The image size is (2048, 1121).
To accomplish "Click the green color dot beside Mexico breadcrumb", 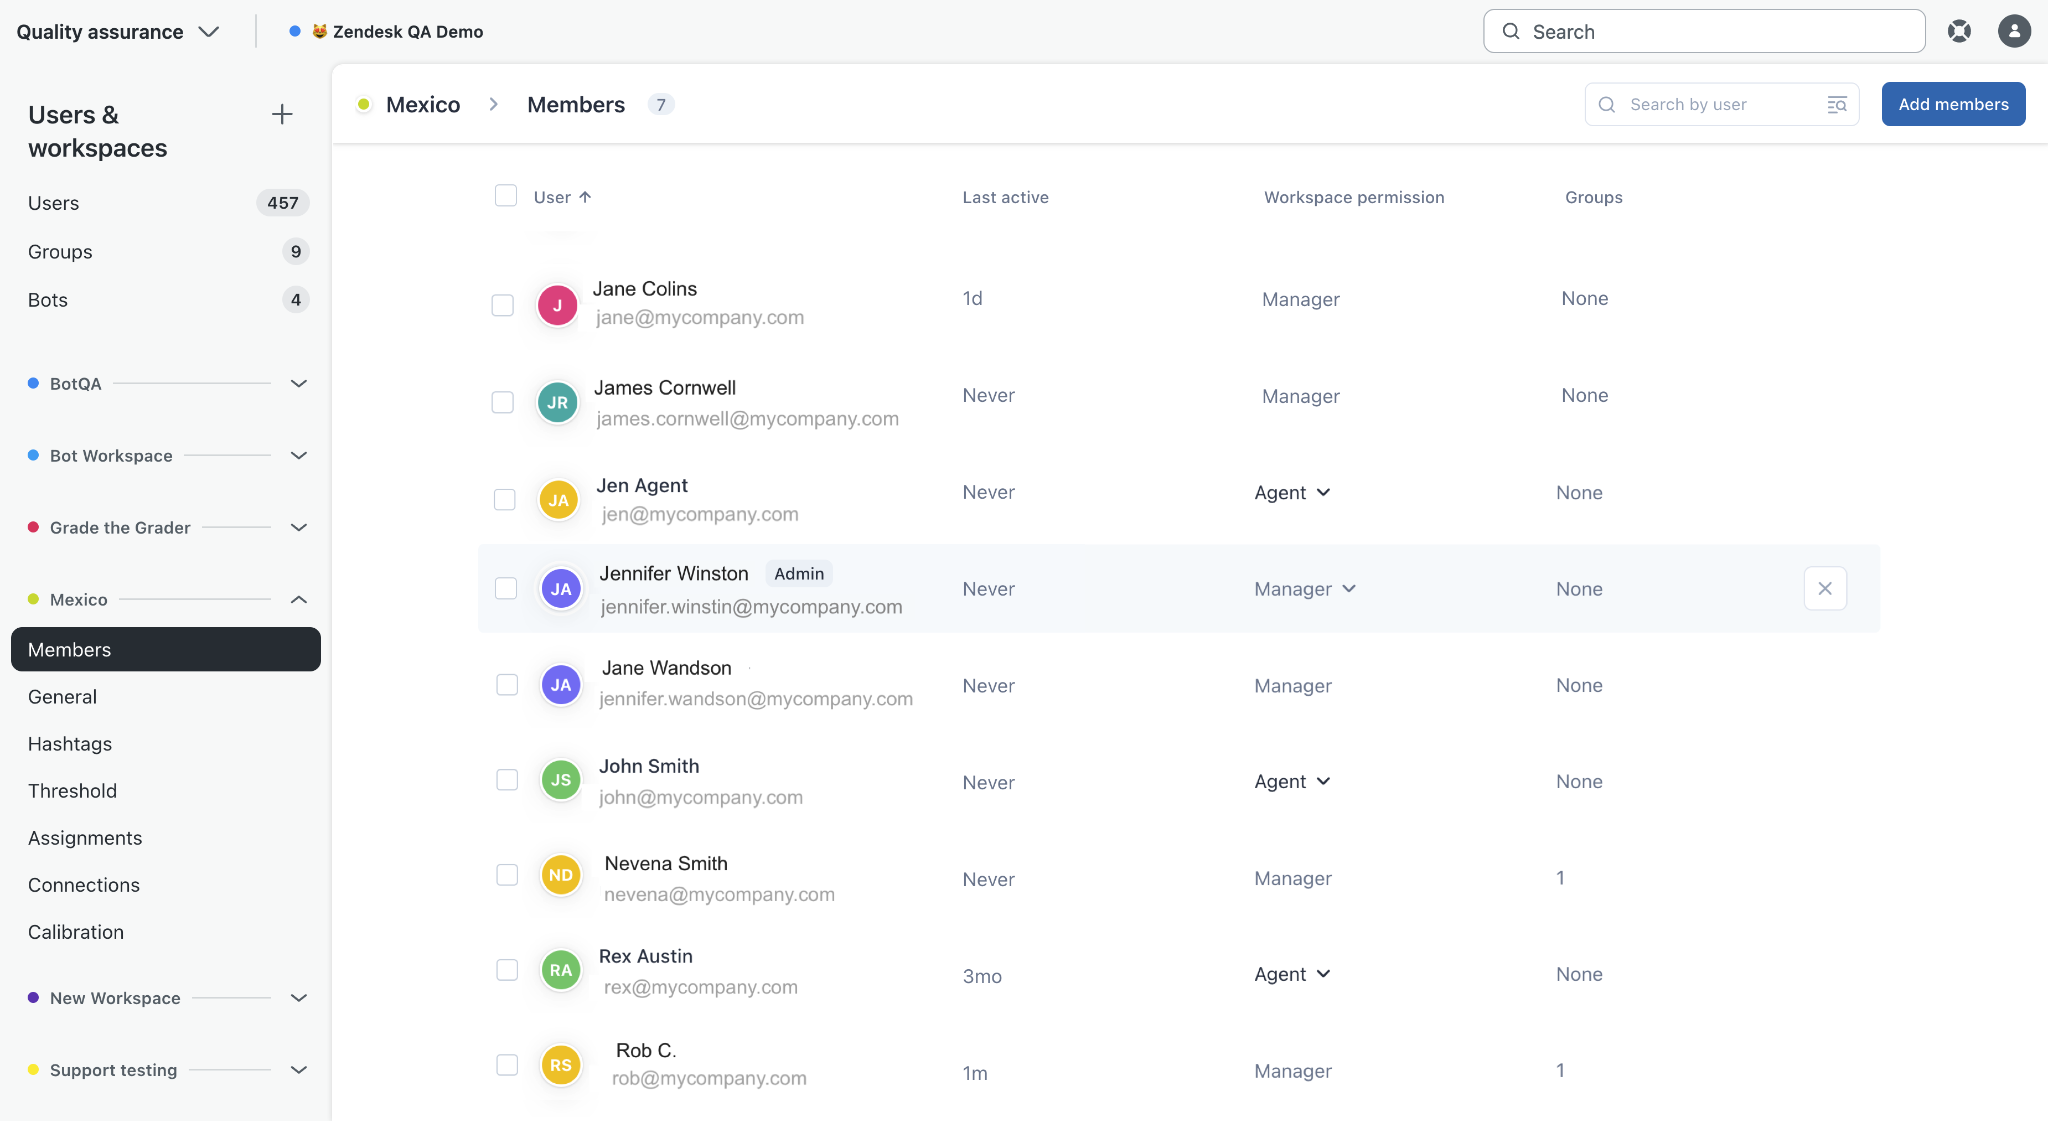I will (364, 104).
